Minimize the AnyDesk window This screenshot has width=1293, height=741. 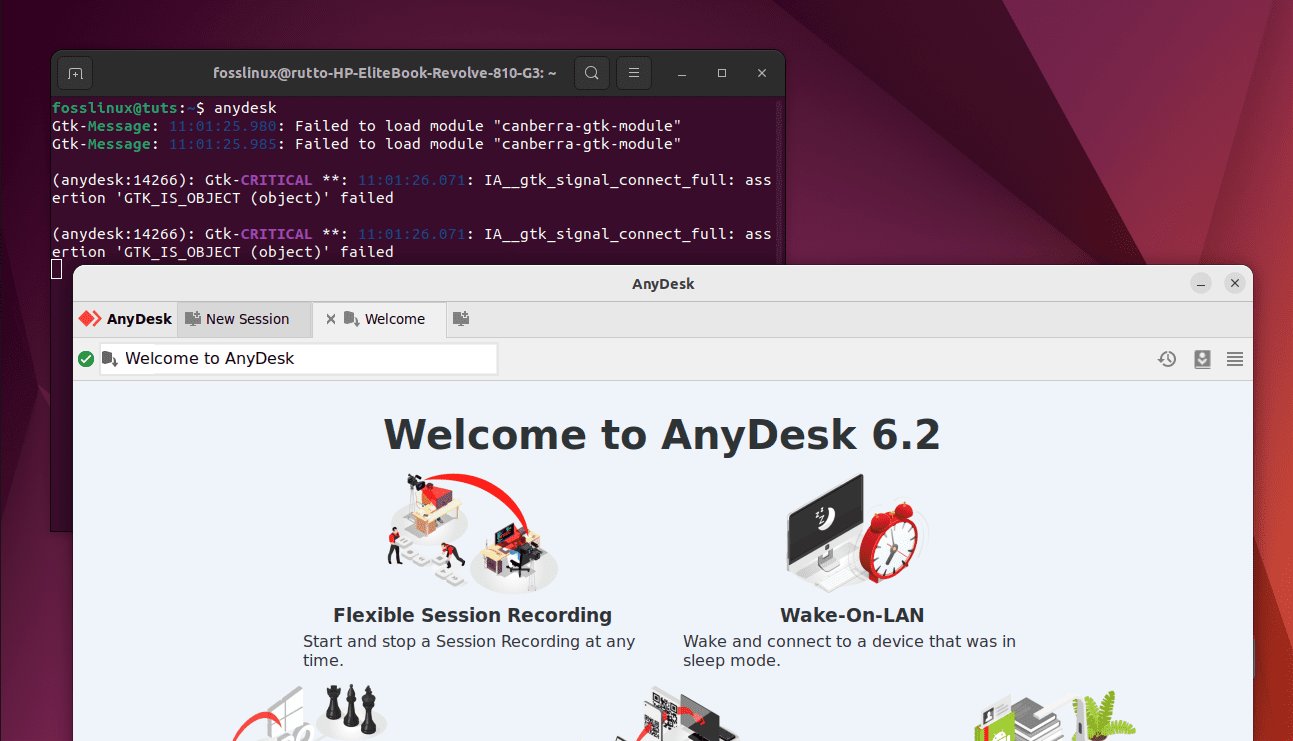[x=1201, y=284]
